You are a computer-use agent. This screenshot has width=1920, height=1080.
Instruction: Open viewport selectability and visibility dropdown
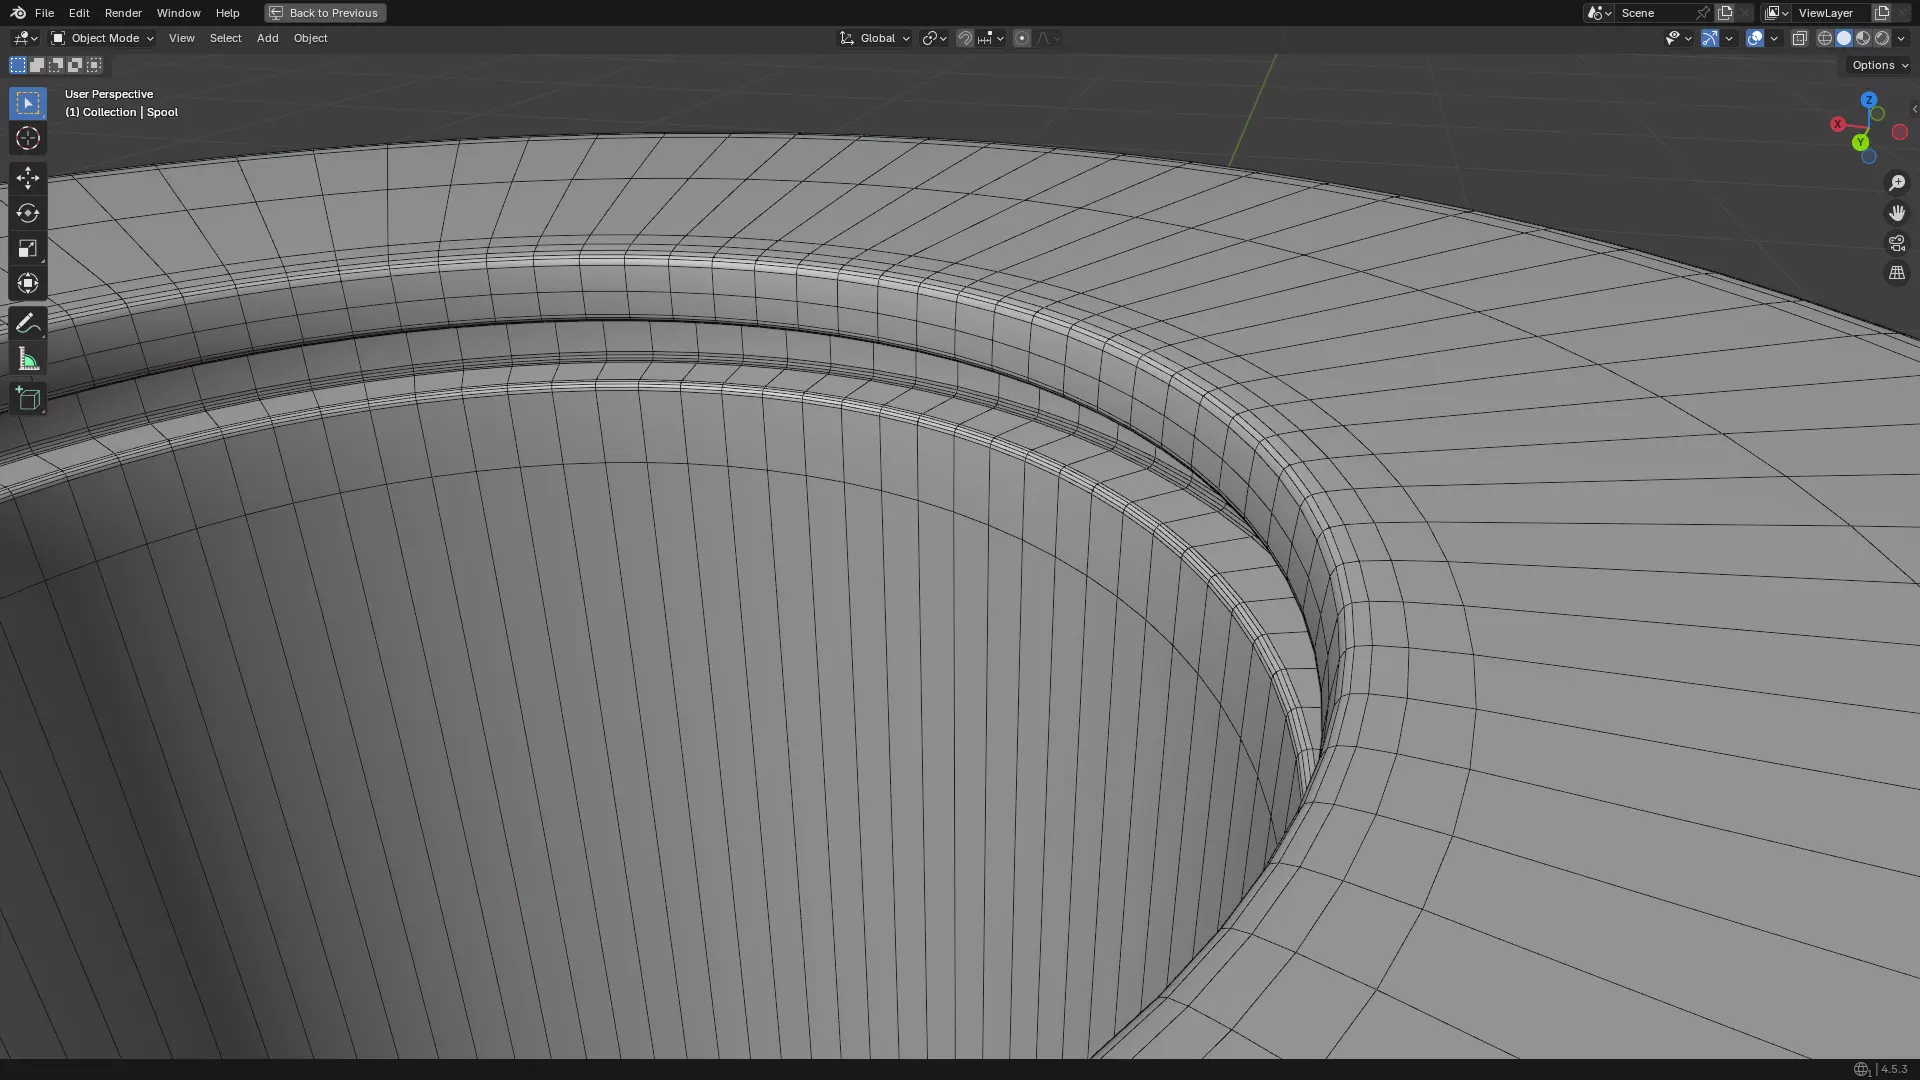coord(1678,38)
